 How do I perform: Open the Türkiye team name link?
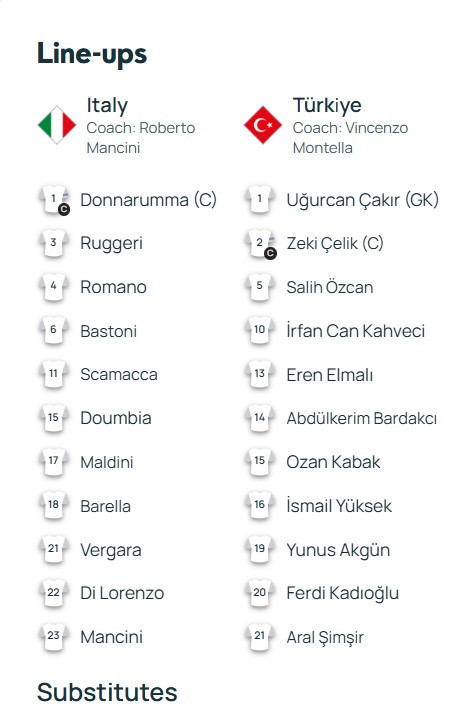[327, 105]
